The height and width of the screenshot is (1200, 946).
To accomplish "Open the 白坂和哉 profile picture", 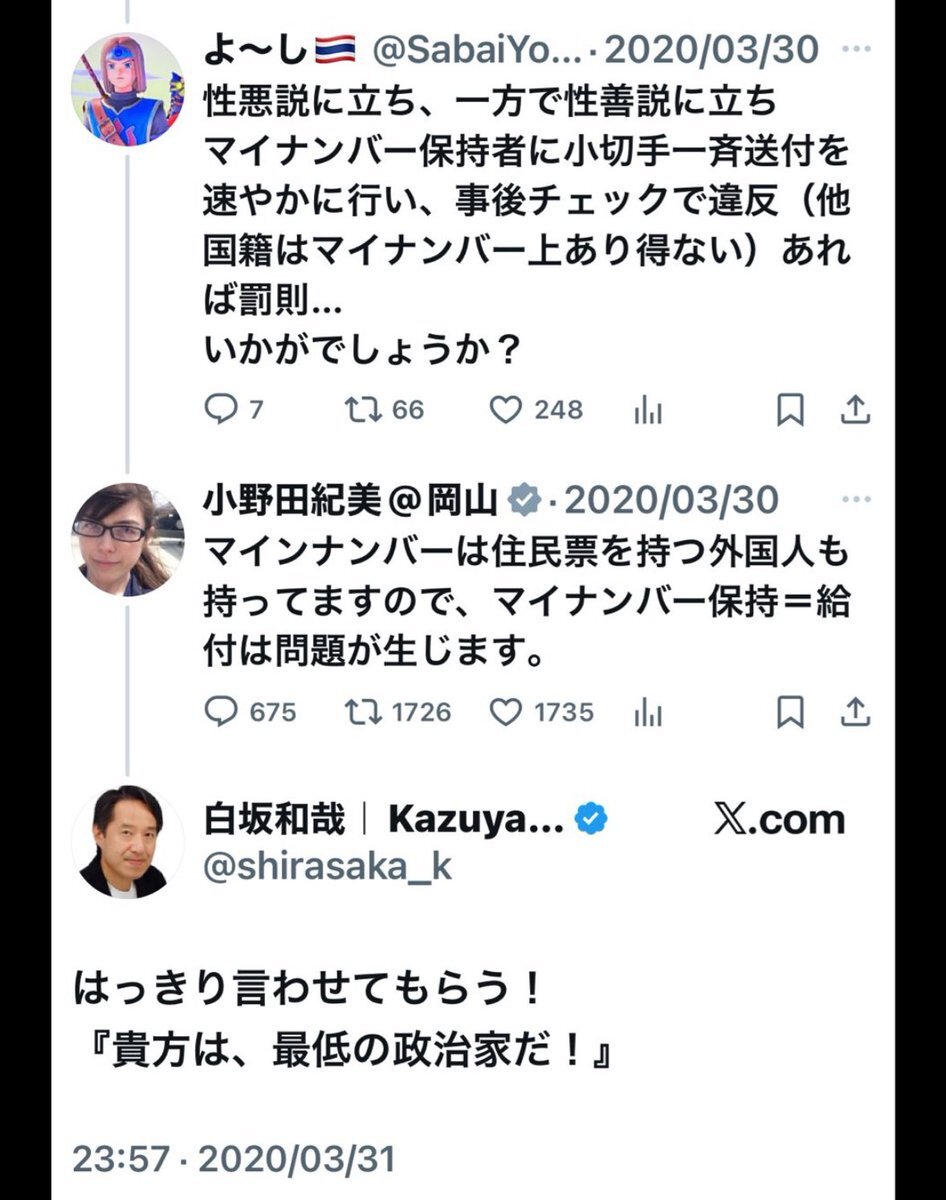I will click(x=127, y=842).
